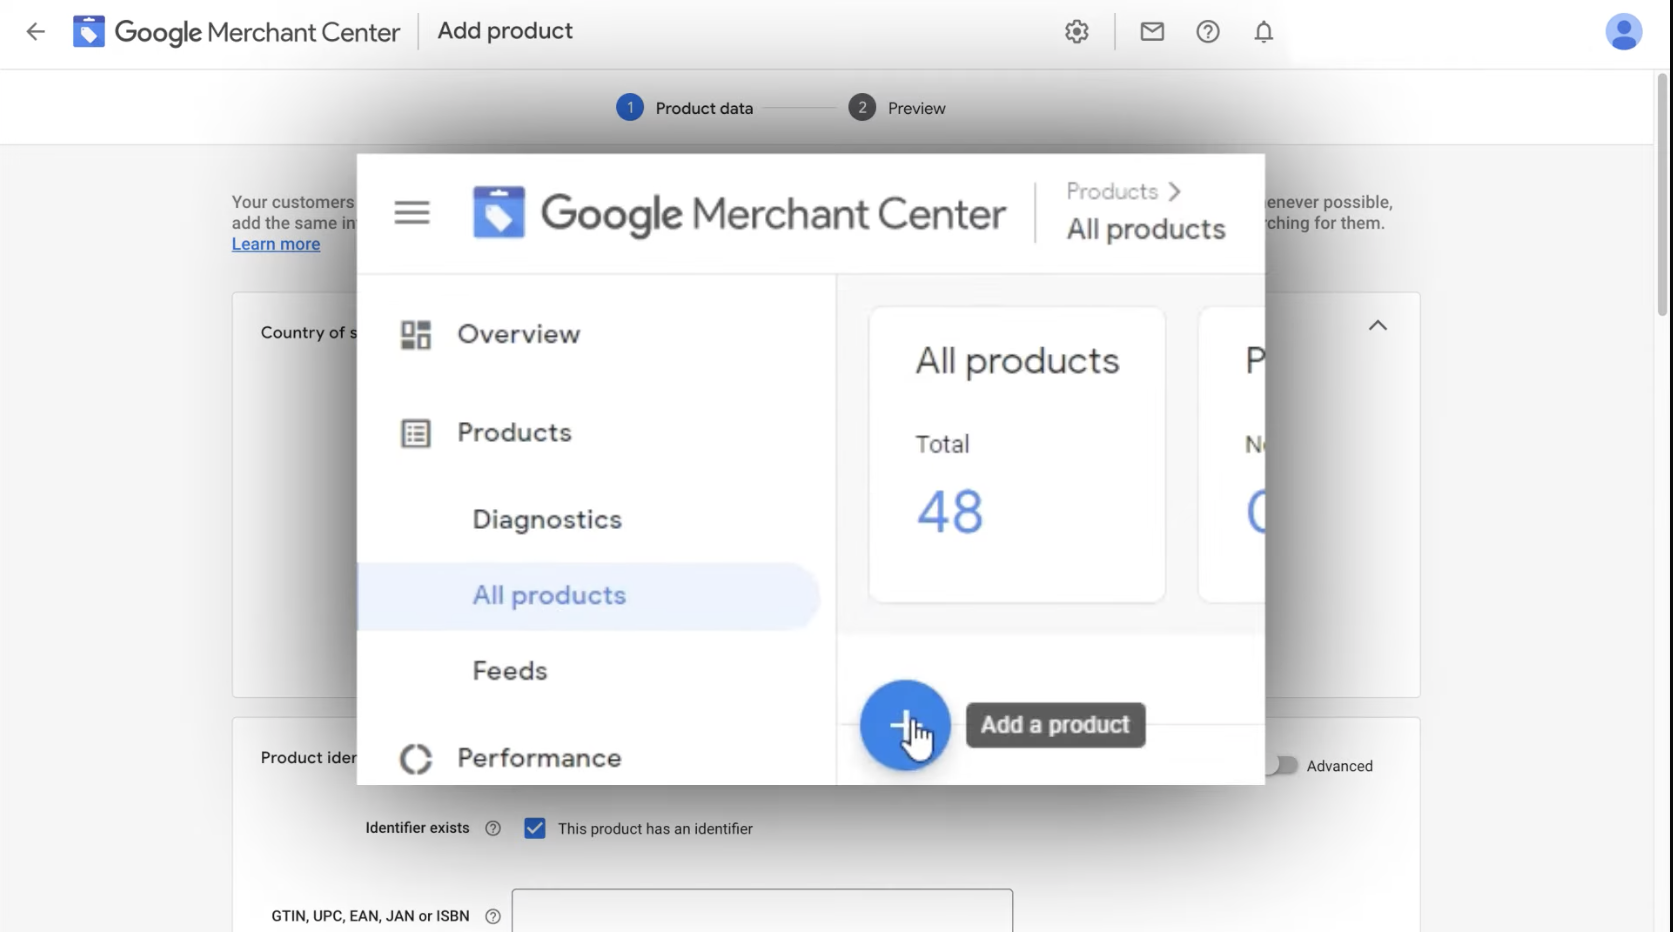The image size is (1673, 932).
Task: Select step 1 Product data
Action: 685,108
